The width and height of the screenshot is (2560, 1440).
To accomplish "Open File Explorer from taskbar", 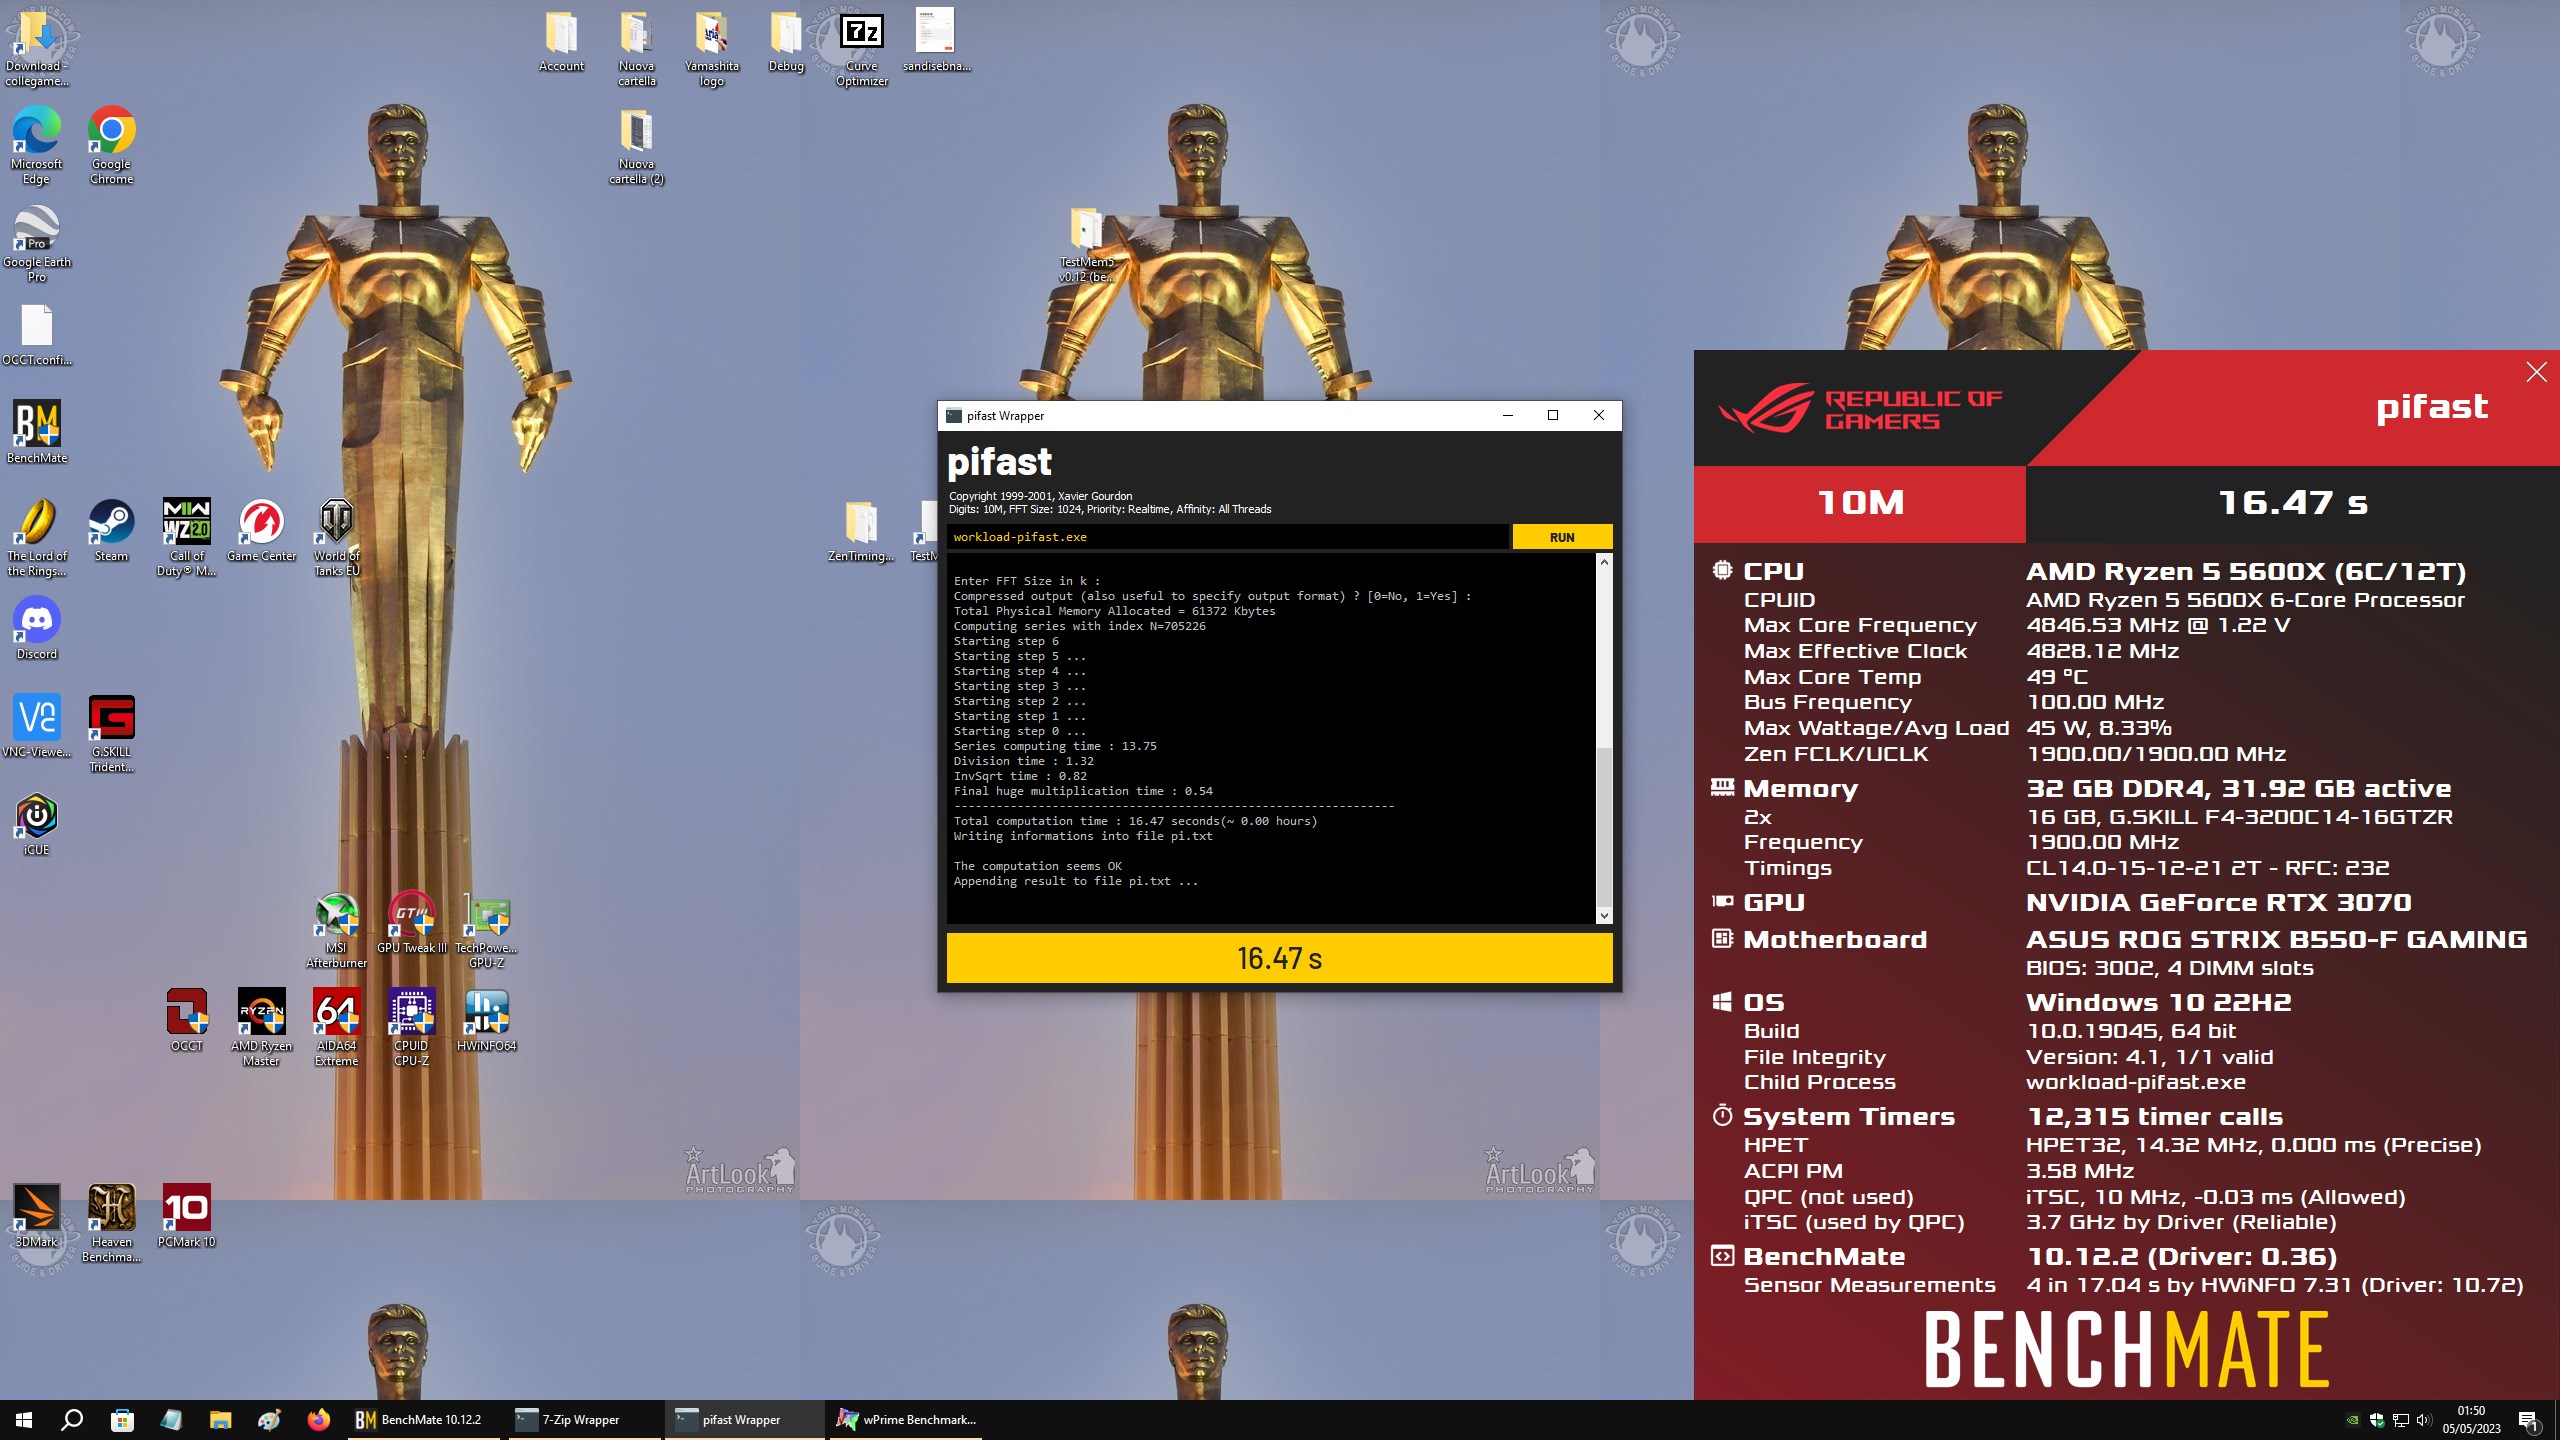I will pos(220,1419).
